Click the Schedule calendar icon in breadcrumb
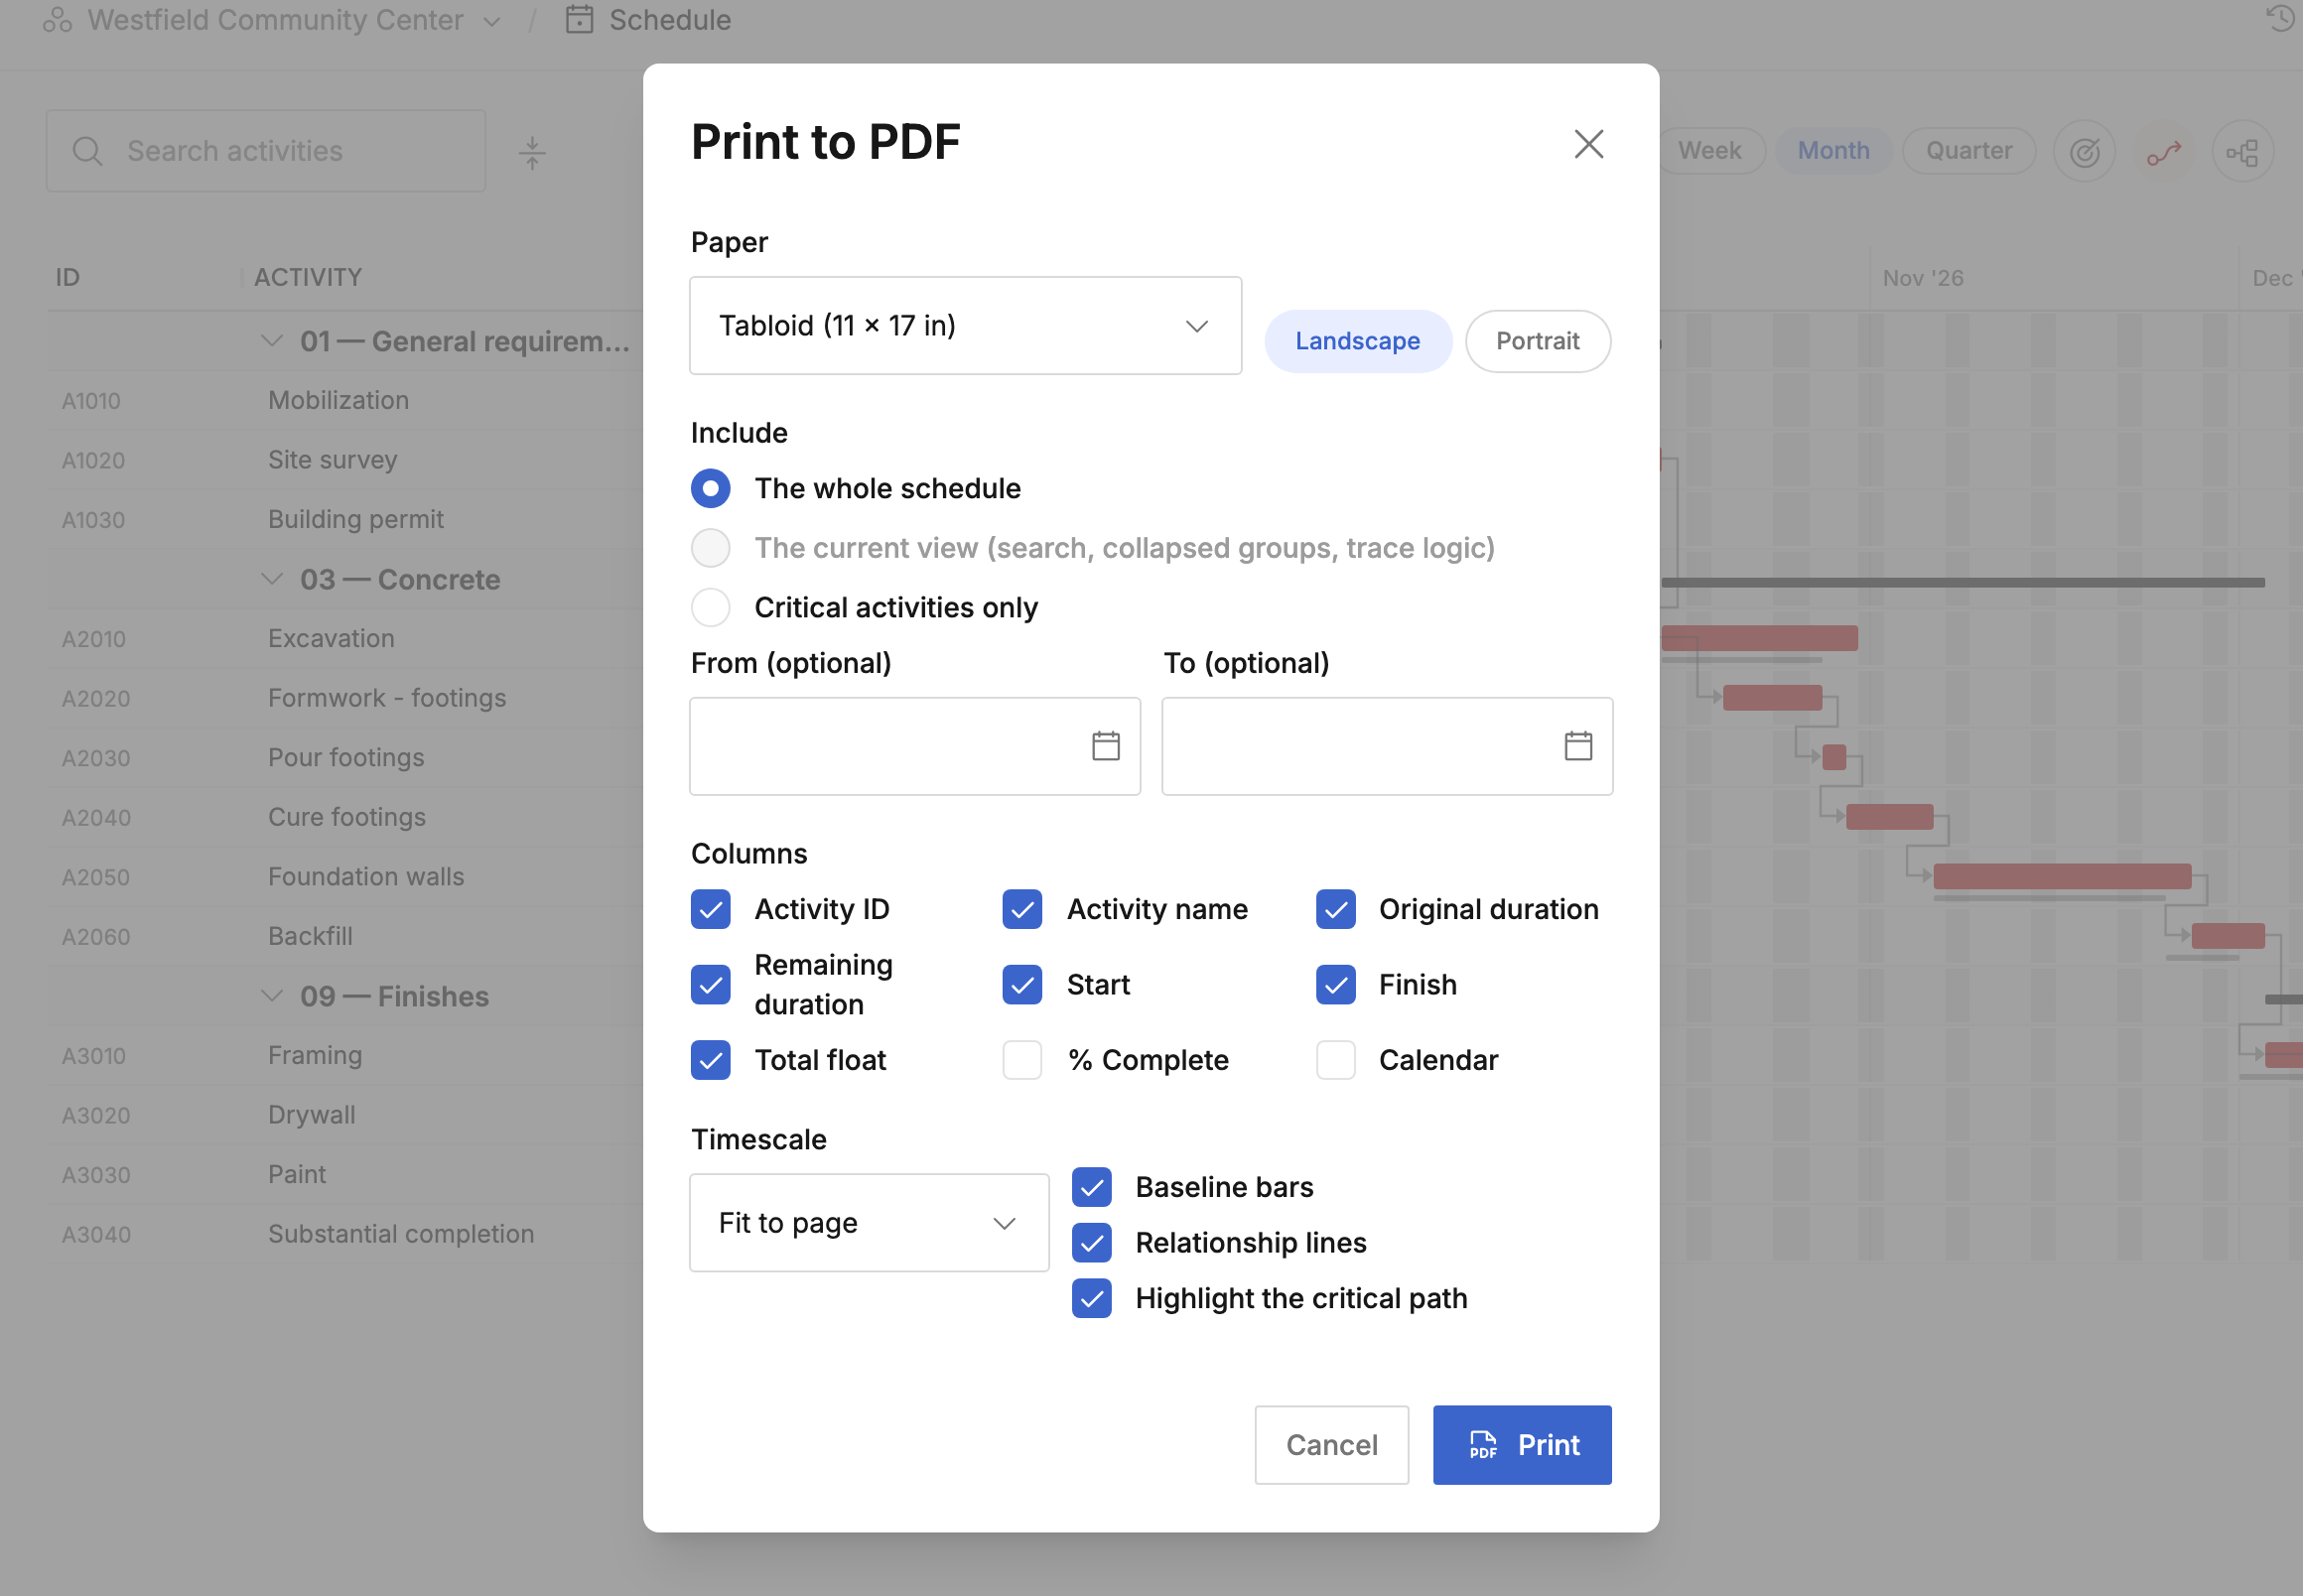 coord(579,20)
